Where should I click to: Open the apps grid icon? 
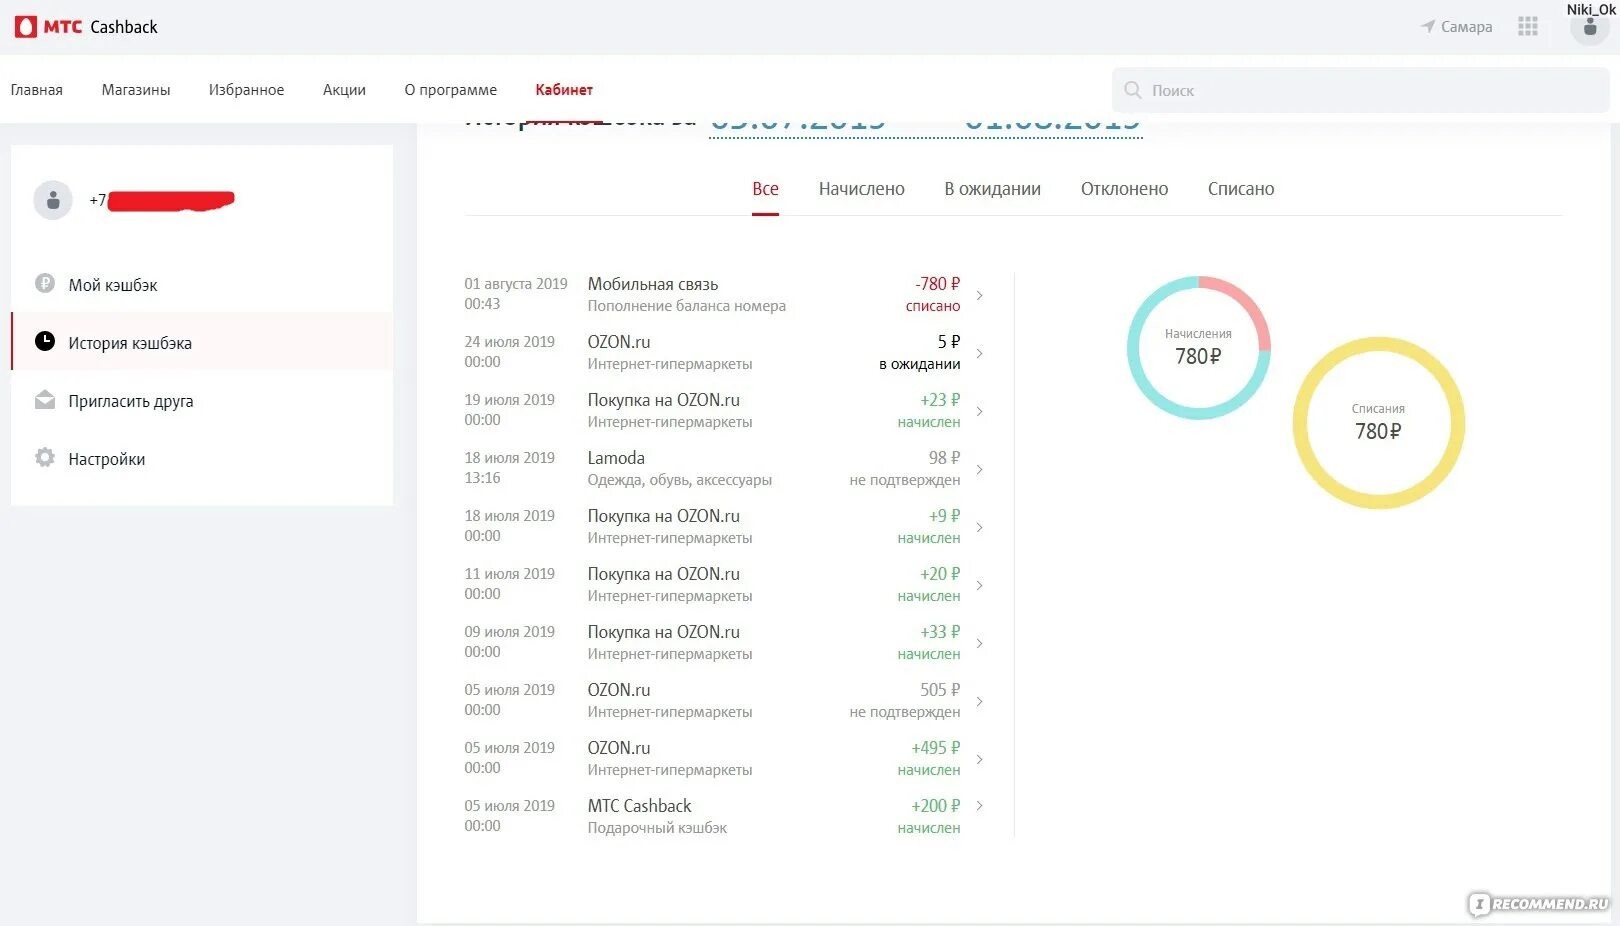point(1527,27)
